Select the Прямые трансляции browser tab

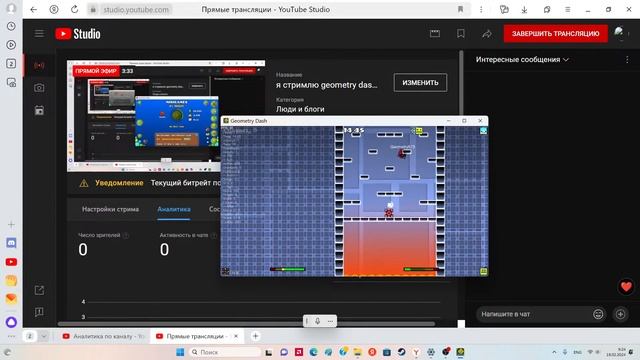click(x=197, y=336)
